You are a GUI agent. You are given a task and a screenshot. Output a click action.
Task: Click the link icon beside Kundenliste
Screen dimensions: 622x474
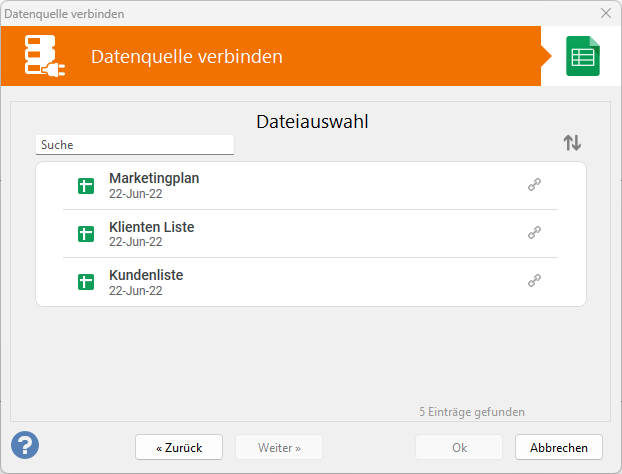534,280
